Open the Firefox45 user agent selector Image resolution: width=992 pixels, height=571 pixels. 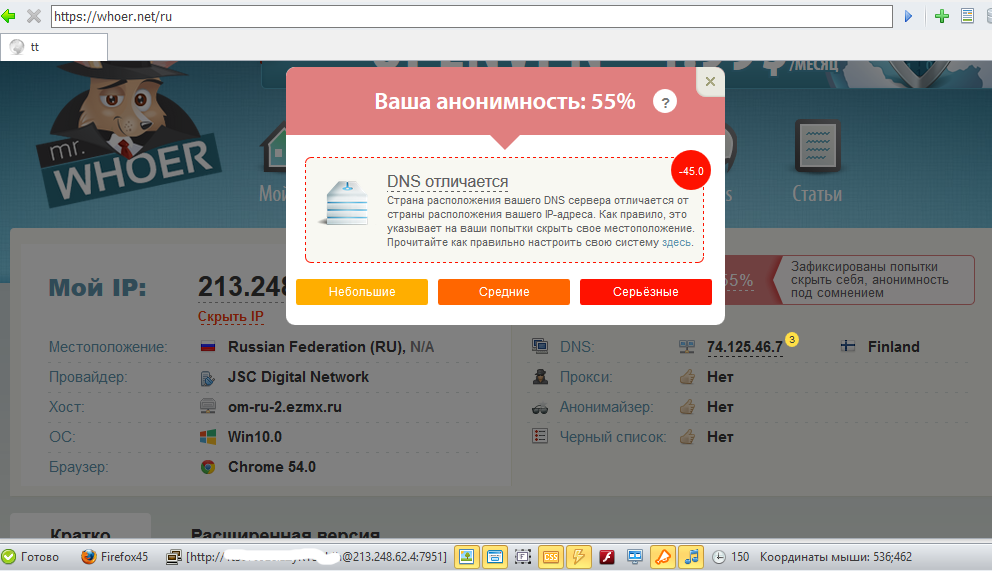click(x=113, y=557)
